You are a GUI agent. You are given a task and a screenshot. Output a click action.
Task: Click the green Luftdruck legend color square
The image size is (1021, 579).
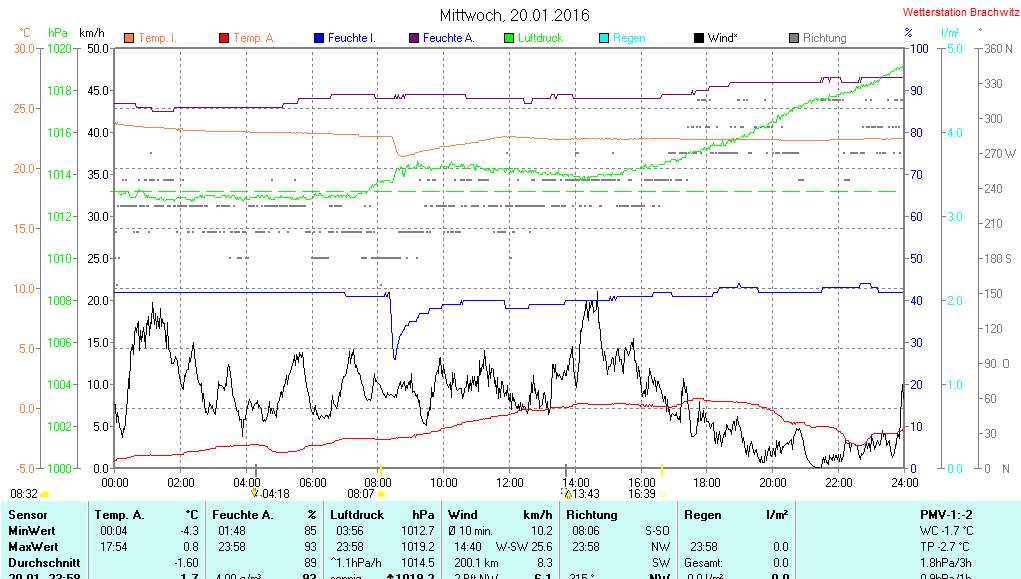point(509,38)
